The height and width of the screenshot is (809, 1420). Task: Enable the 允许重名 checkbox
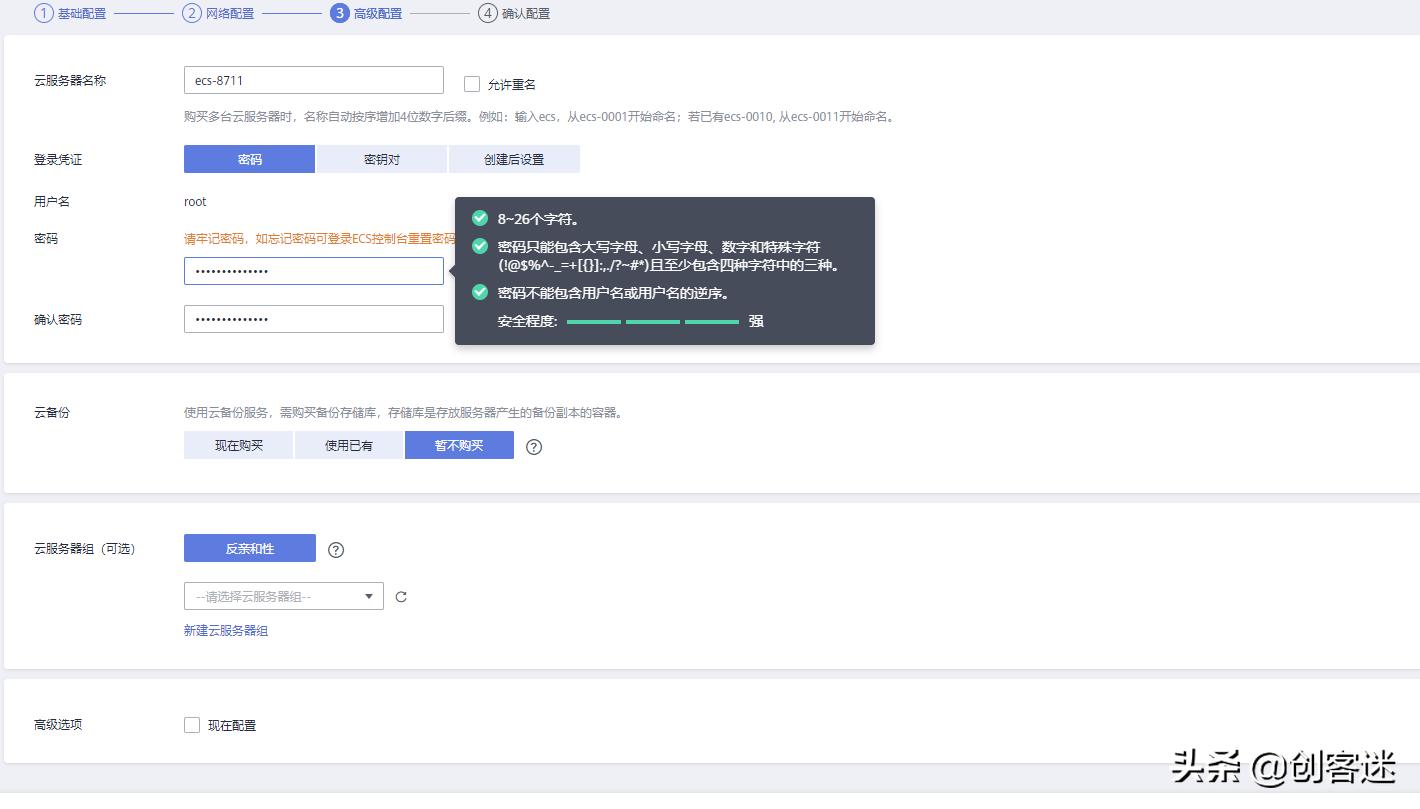point(471,84)
